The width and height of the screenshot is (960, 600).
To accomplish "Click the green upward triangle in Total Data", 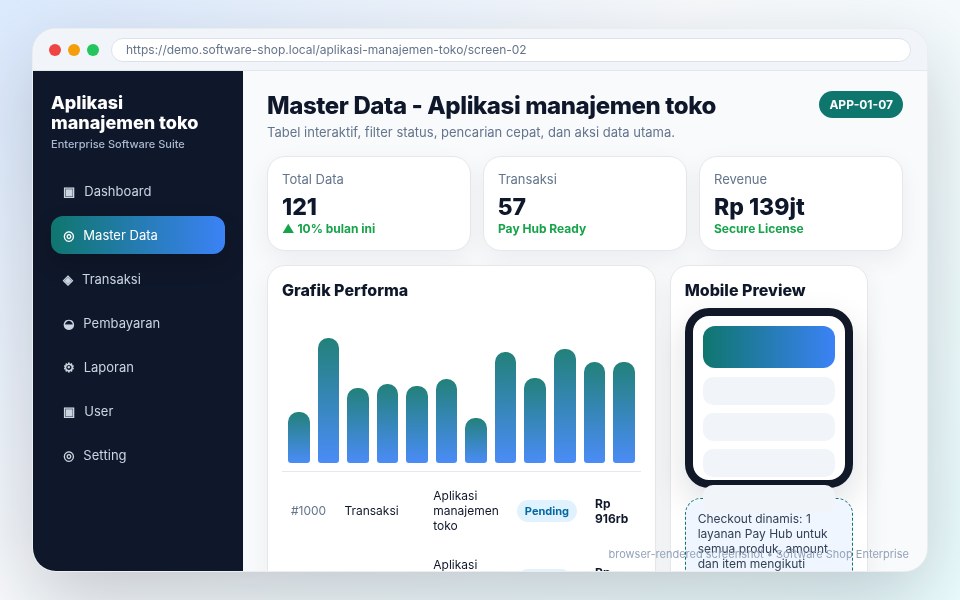I will point(288,228).
